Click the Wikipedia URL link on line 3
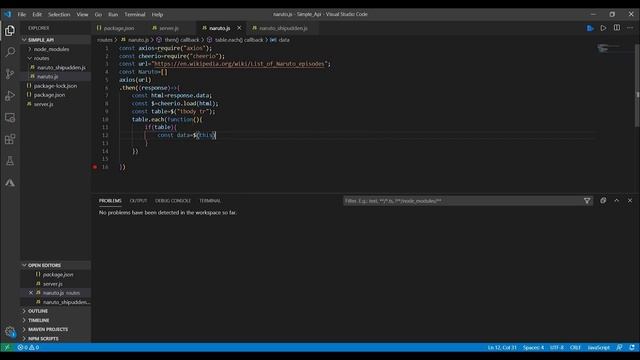640x360 pixels. tap(239, 64)
